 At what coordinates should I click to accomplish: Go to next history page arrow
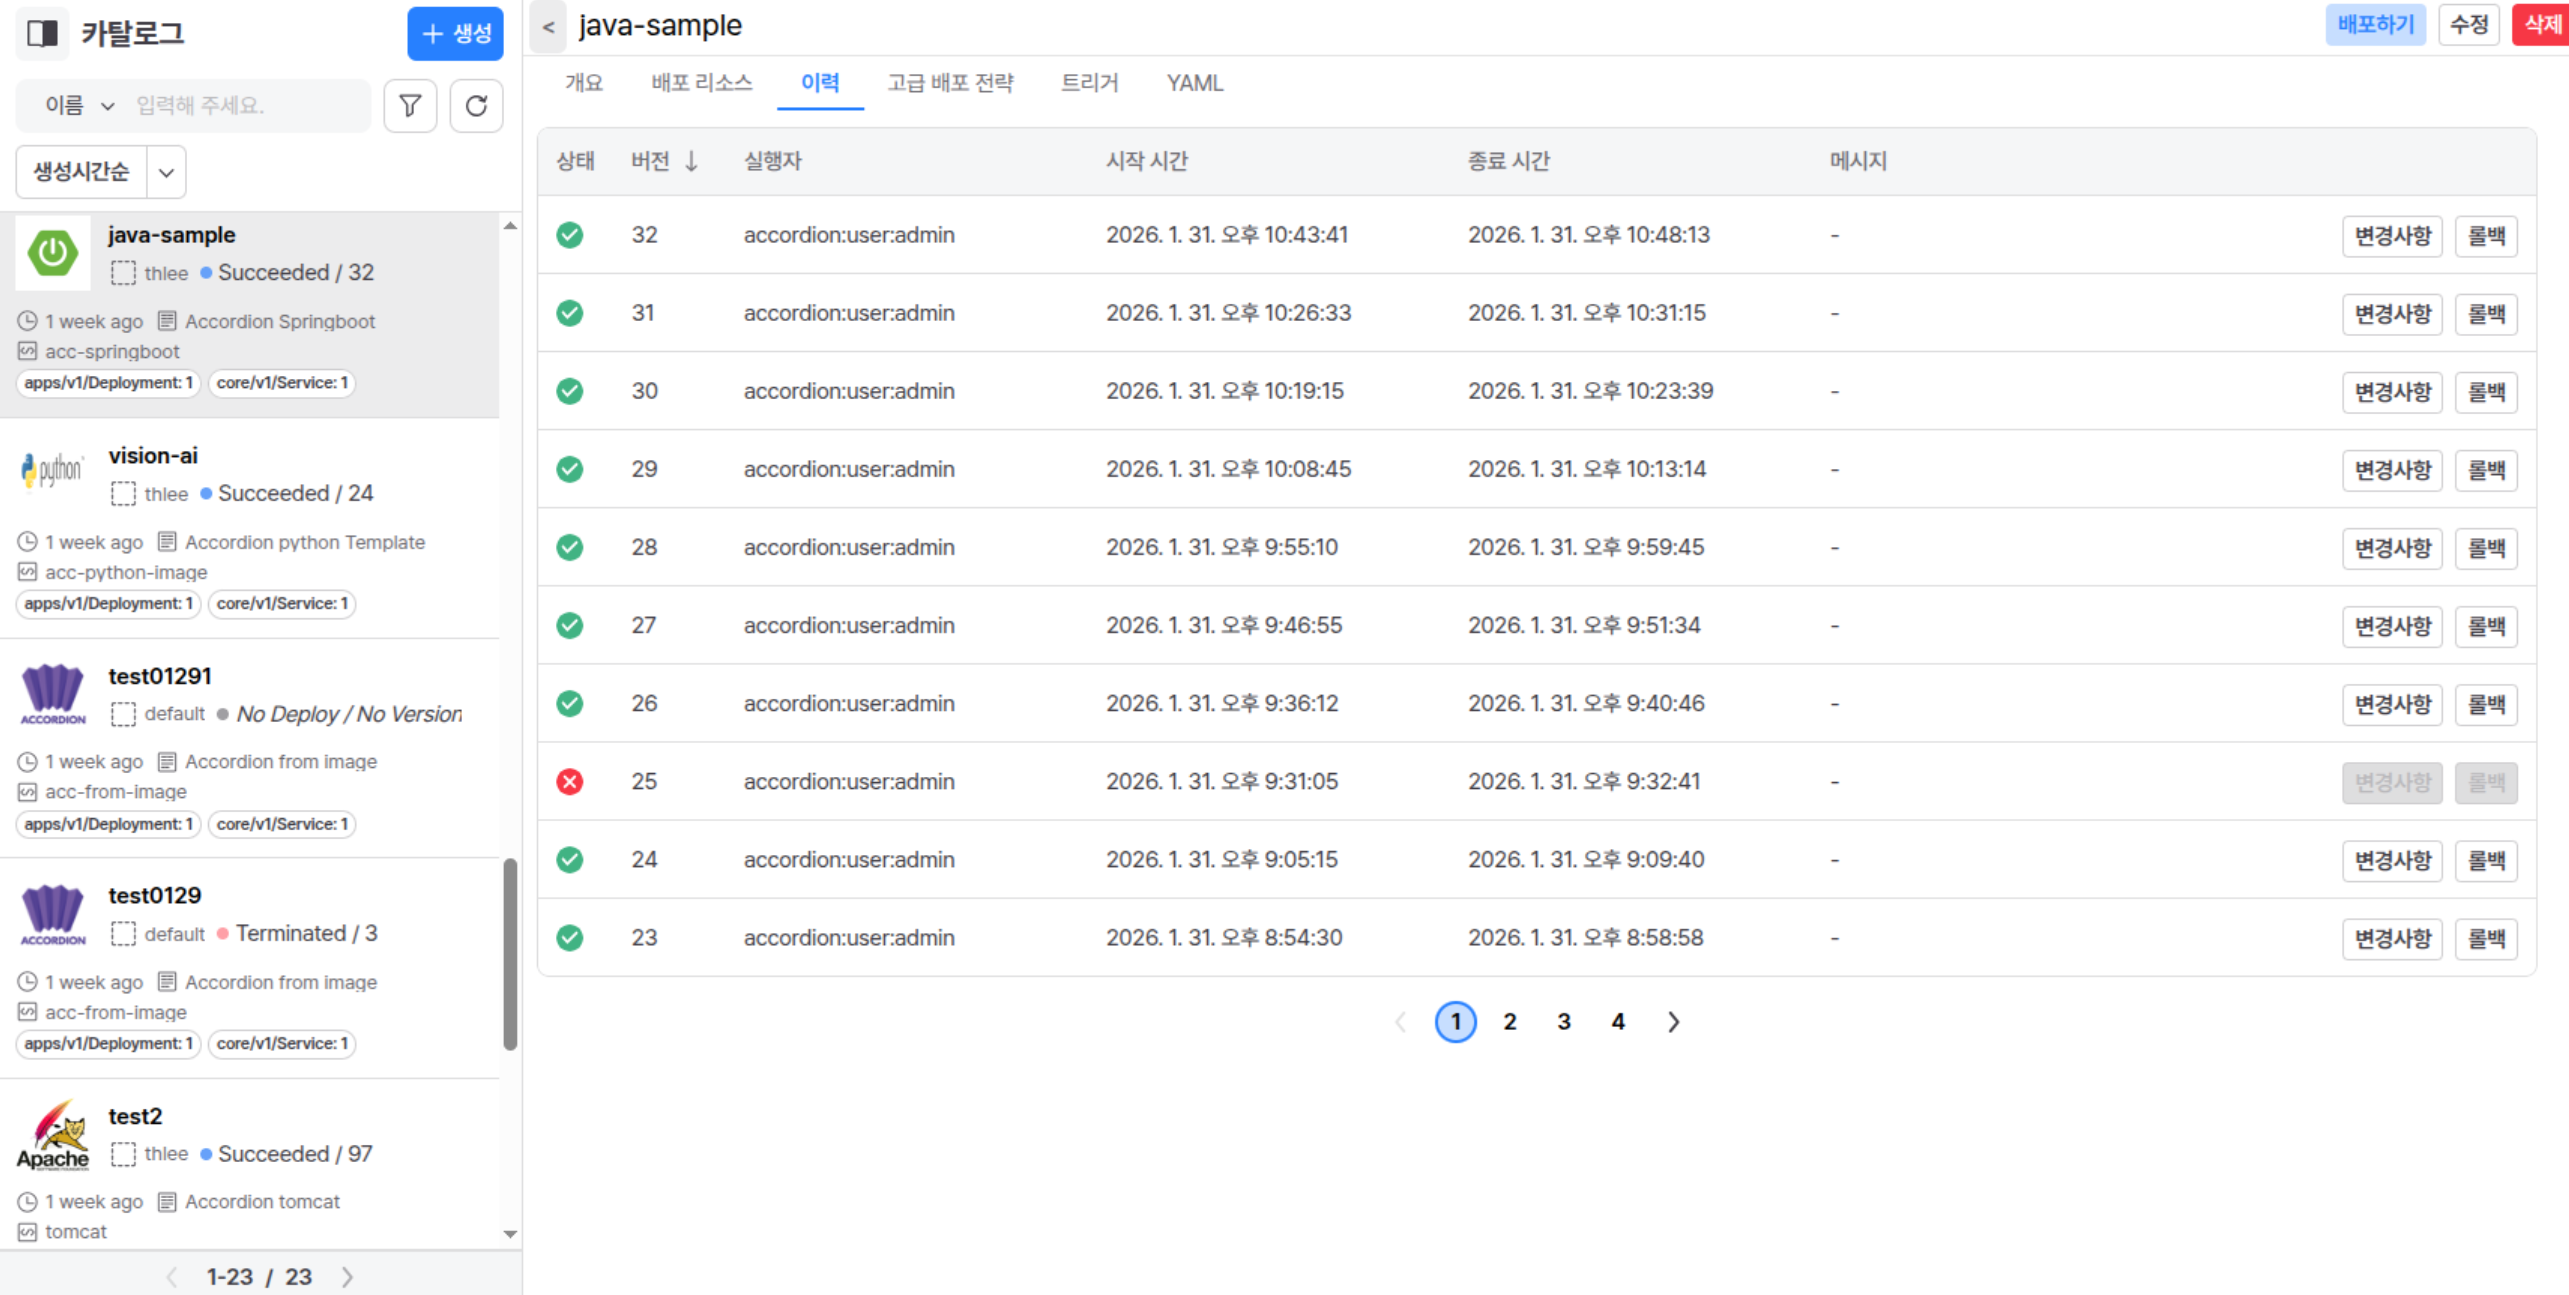1673,1021
